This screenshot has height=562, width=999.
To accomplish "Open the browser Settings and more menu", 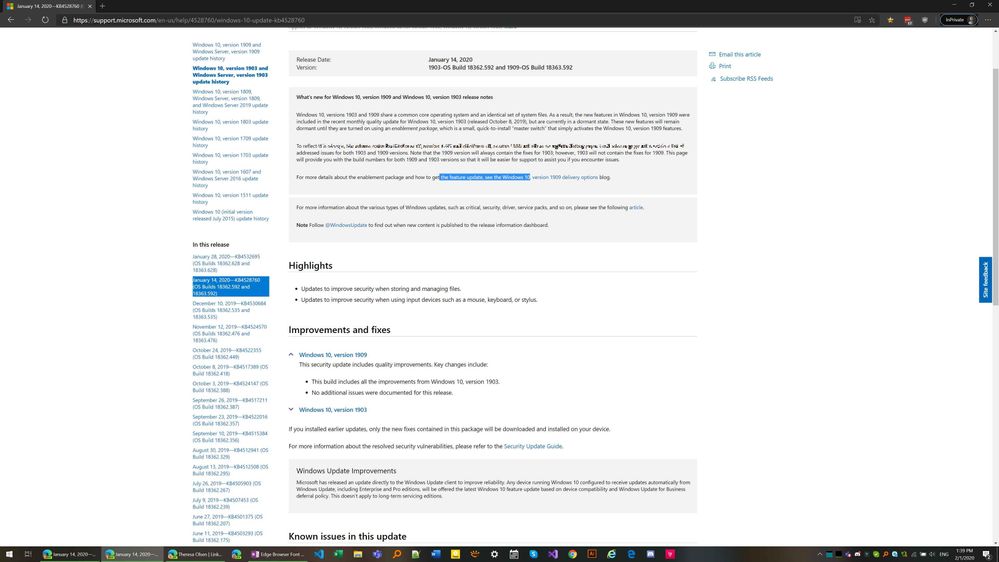I will point(988,20).
